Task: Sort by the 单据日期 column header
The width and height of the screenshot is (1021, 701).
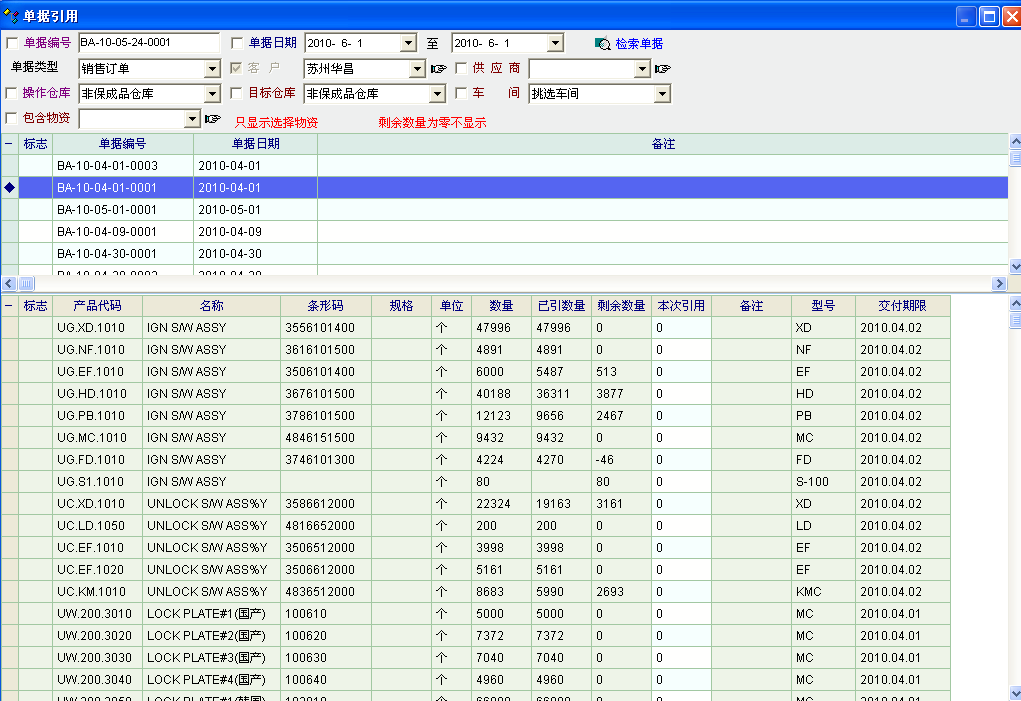Action: pyautogui.click(x=255, y=144)
